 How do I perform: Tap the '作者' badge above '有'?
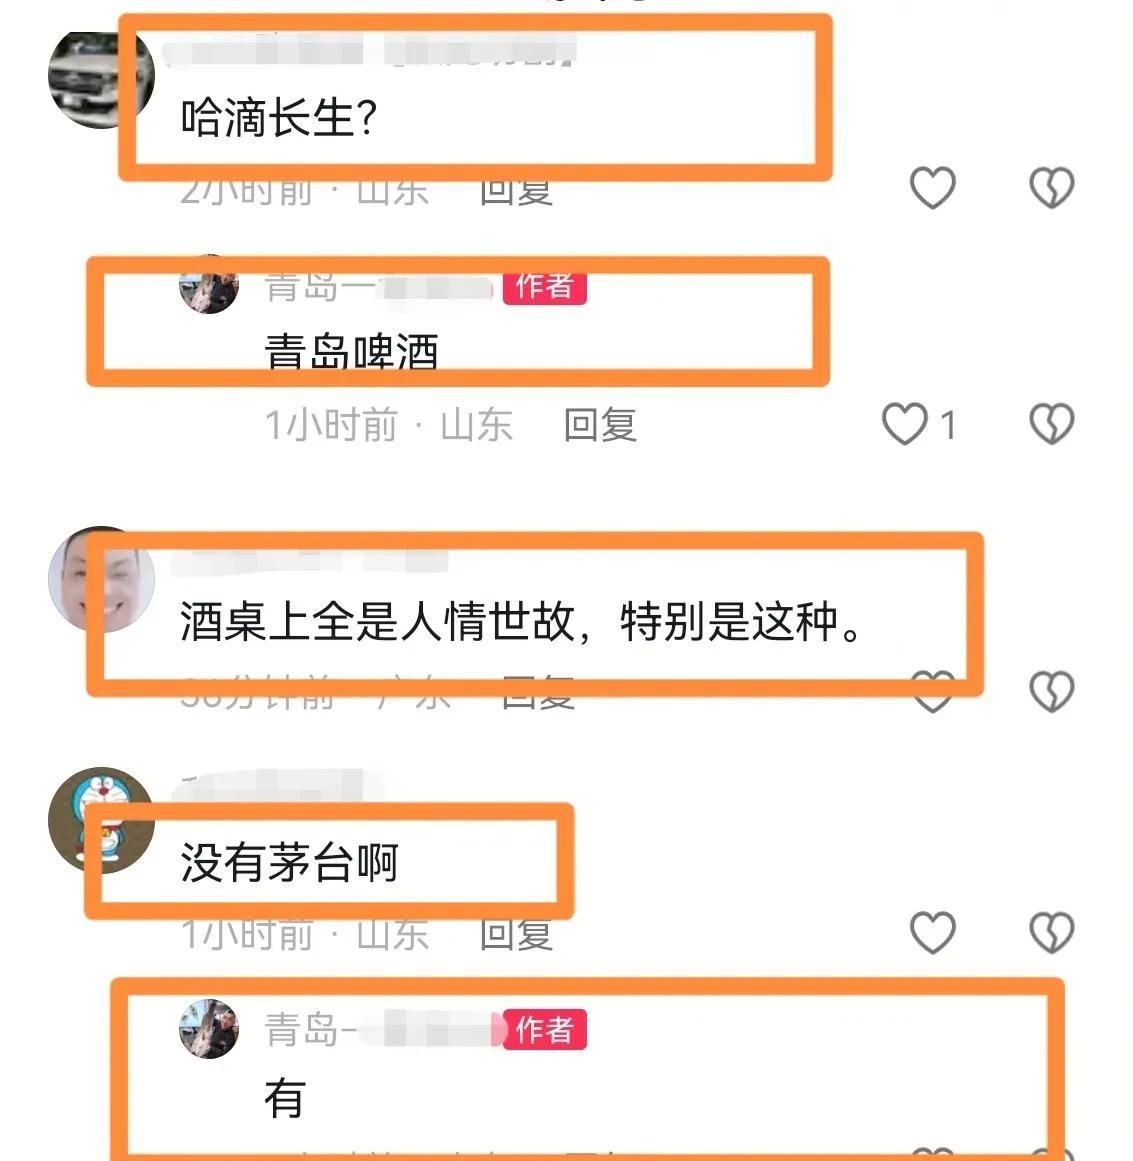pyautogui.click(x=544, y=1029)
